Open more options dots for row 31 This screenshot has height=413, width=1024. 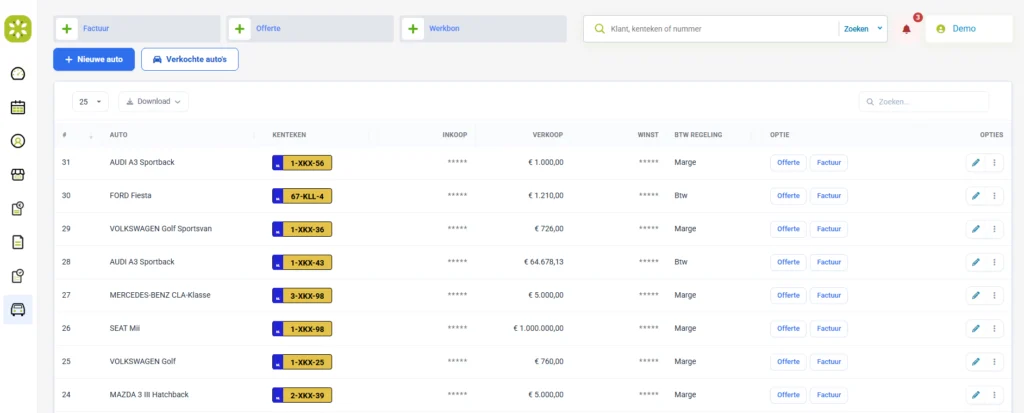point(994,163)
